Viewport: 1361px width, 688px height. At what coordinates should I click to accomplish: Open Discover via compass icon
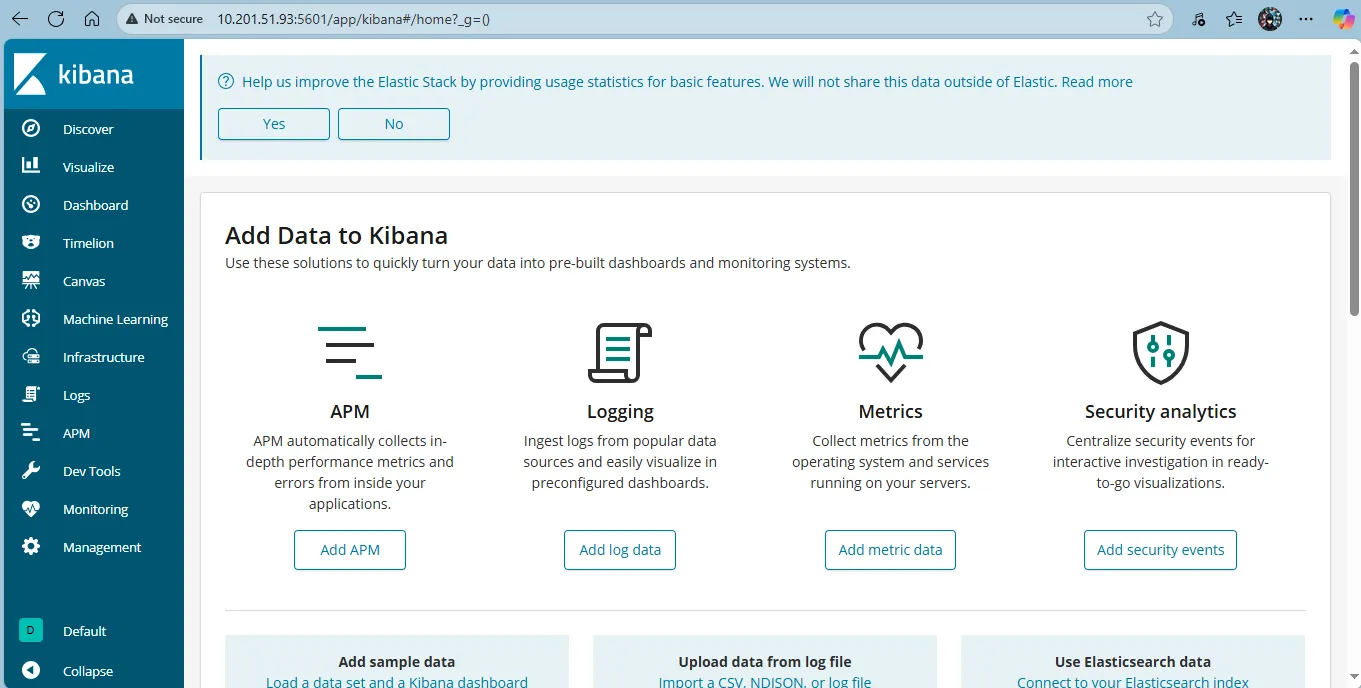(31, 128)
